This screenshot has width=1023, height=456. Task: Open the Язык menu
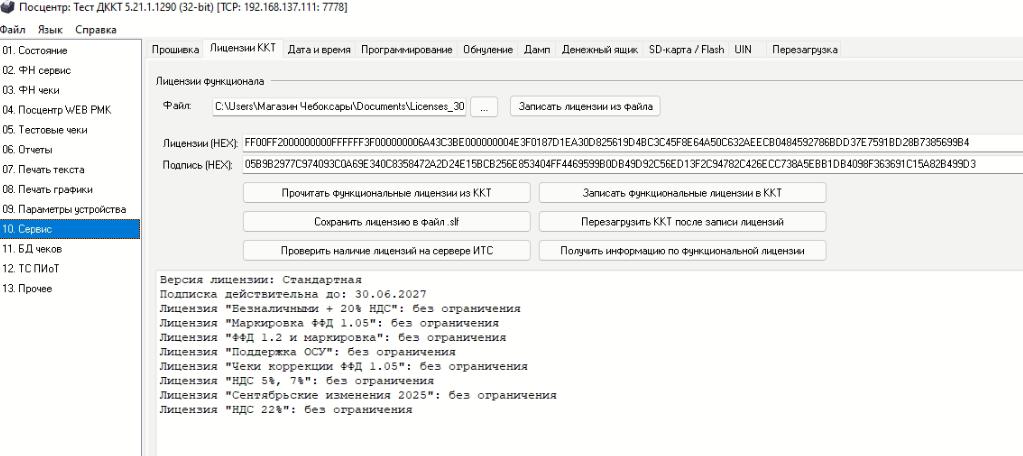(50, 29)
